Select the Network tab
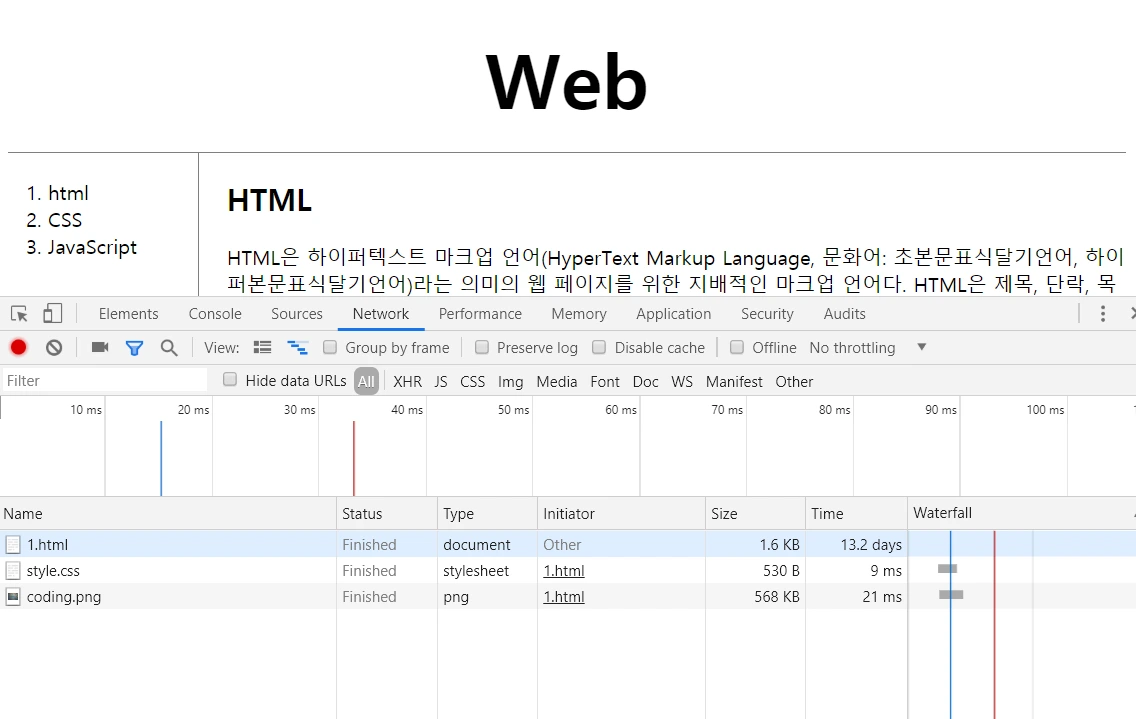 tap(381, 314)
